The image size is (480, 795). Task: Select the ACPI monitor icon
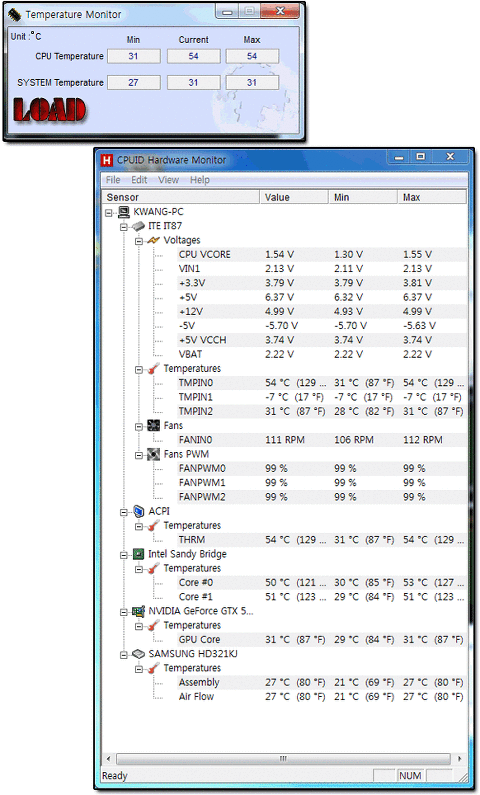(x=138, y=512)
